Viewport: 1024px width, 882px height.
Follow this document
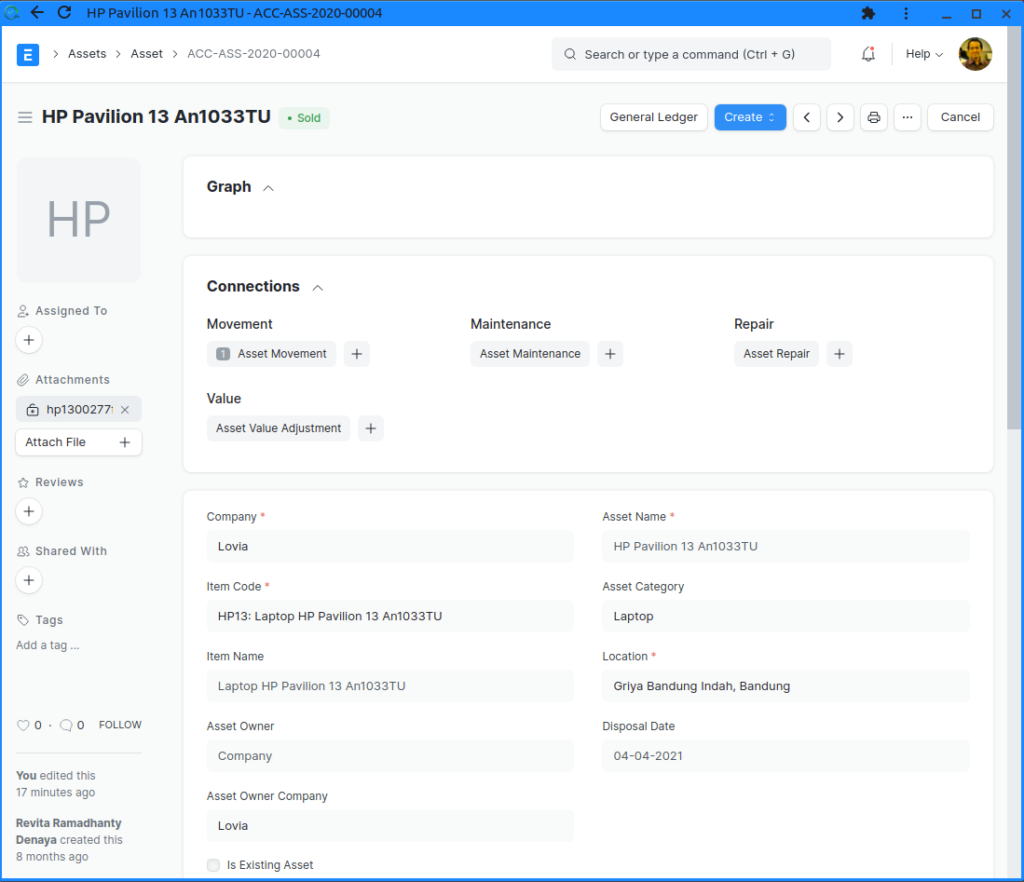point(120,725)
